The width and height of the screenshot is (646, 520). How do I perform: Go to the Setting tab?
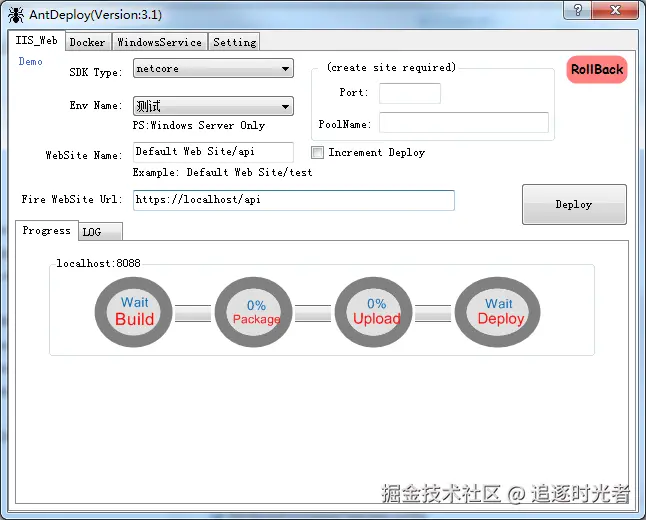tap(234, 42)
